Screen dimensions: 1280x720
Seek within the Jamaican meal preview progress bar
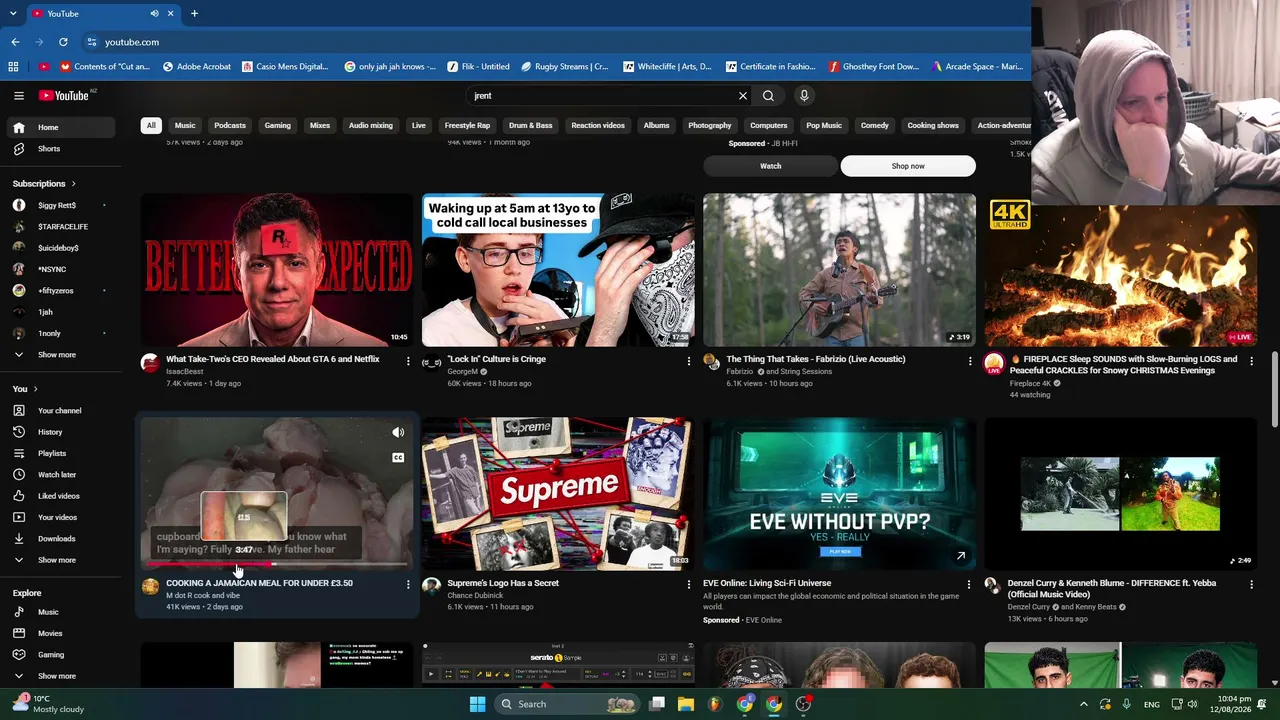click(277, 564)
